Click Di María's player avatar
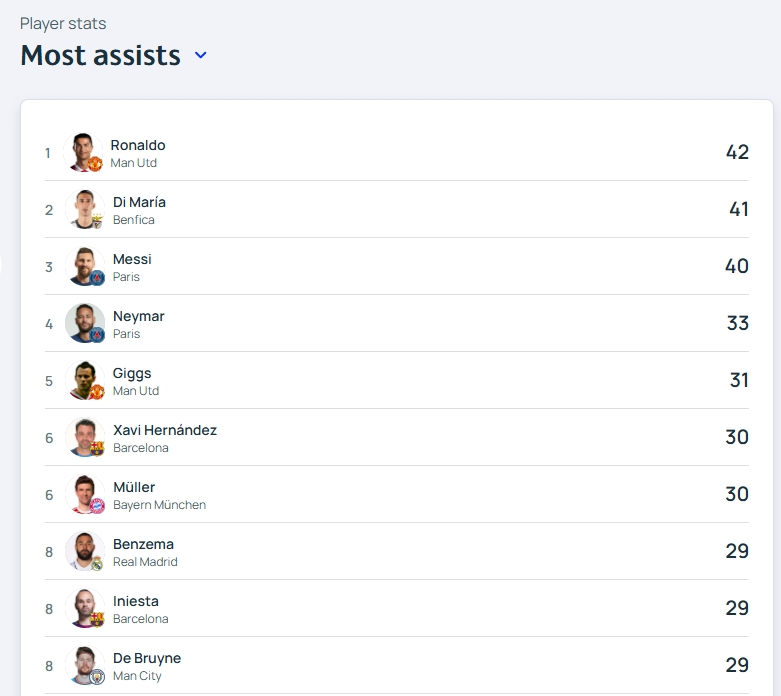This screenshot has height=696, width=781. [x=85, y=209]
